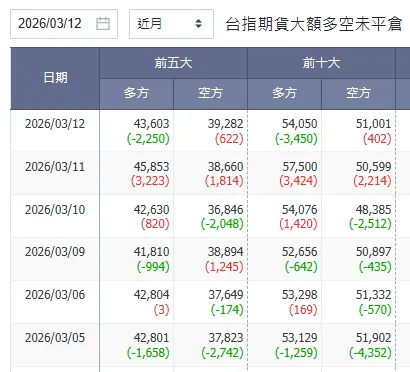
Task: Click the 前十大 group header
Action: pos(321,63)
